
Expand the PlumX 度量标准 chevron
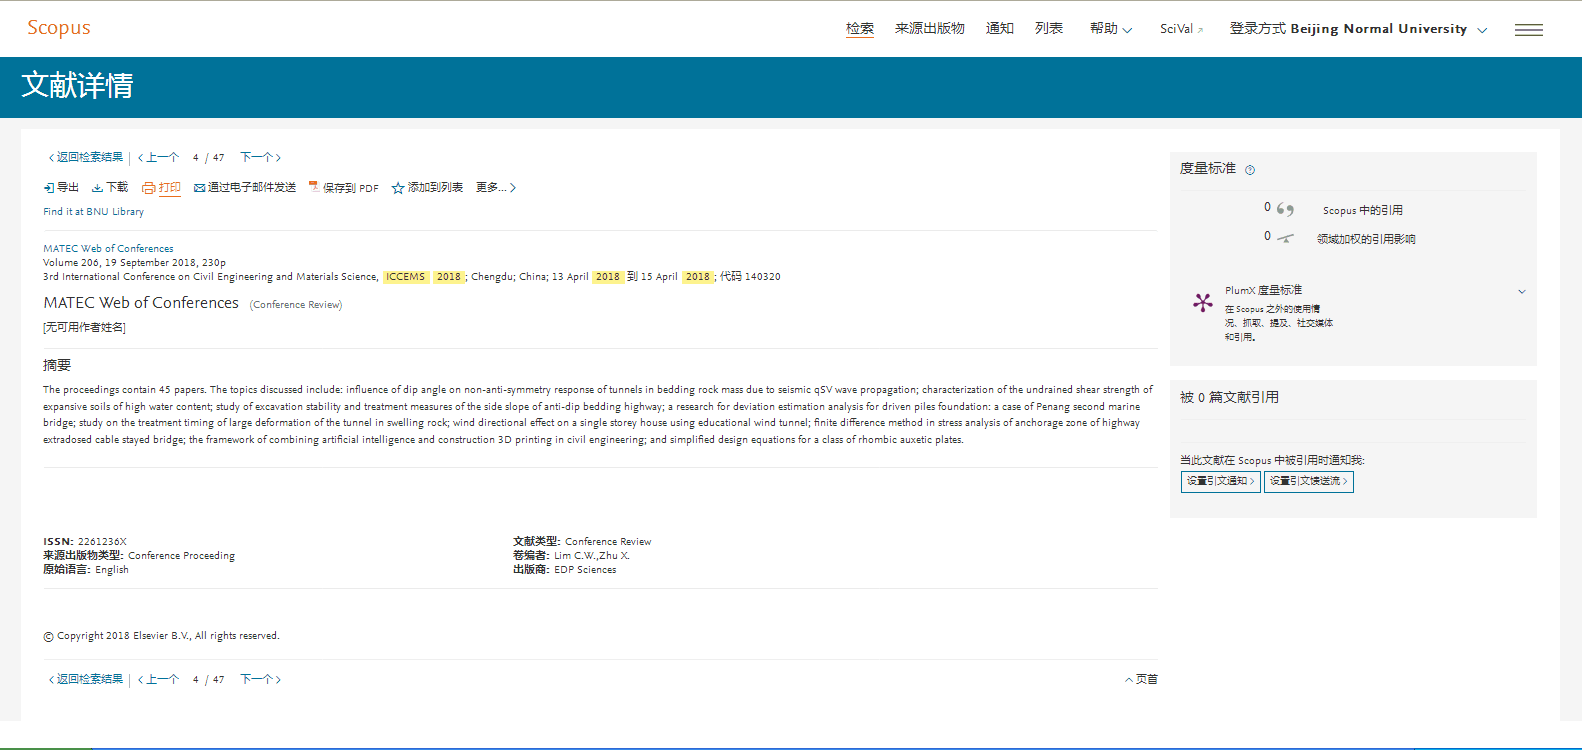[x=1522, y=292]
